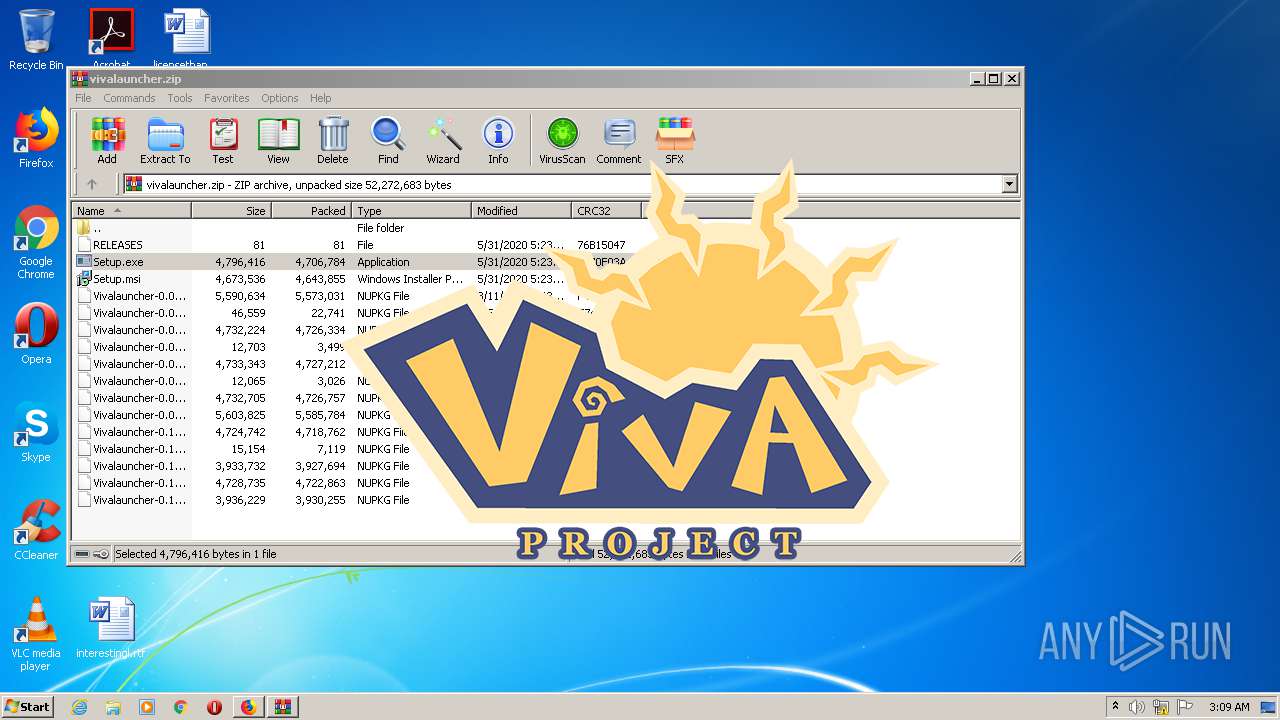Sort by the Modified column header
This screenshot has height=720, width=1280.
[x=521, y=211]
